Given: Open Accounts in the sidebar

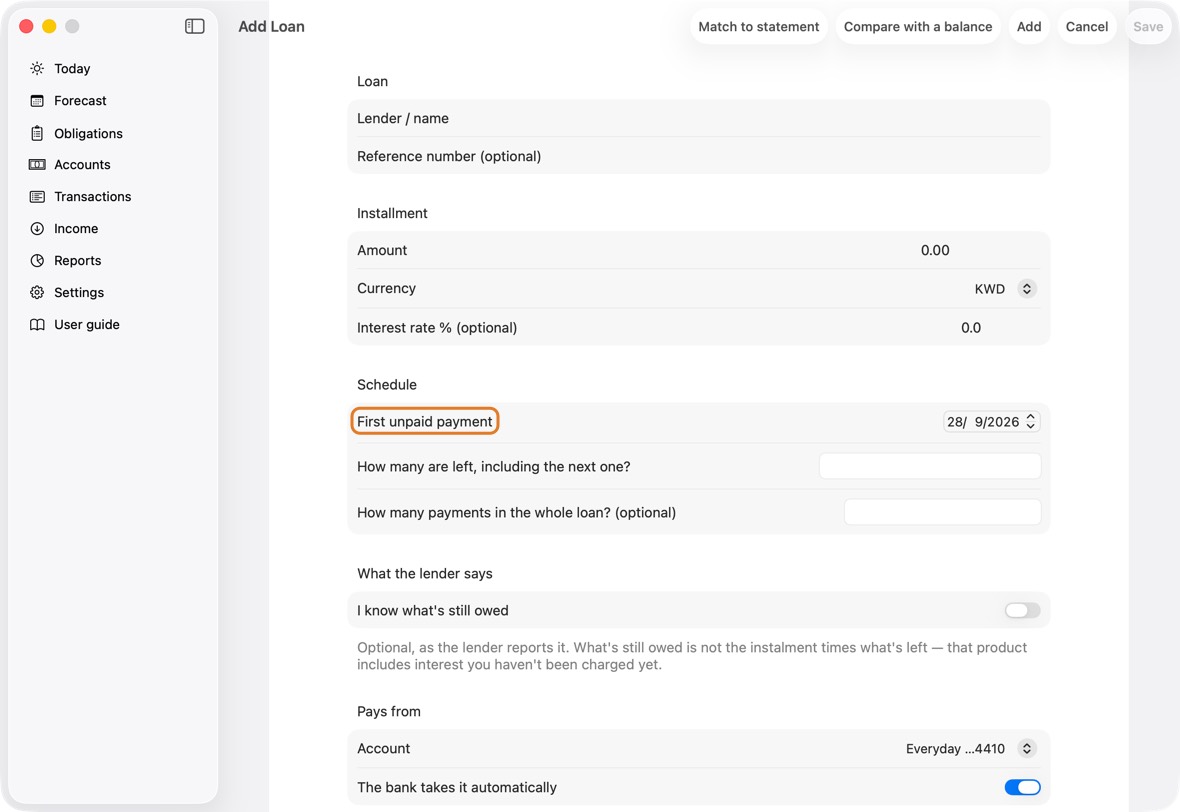Looking at the screenshot, I should coord(82,165).
